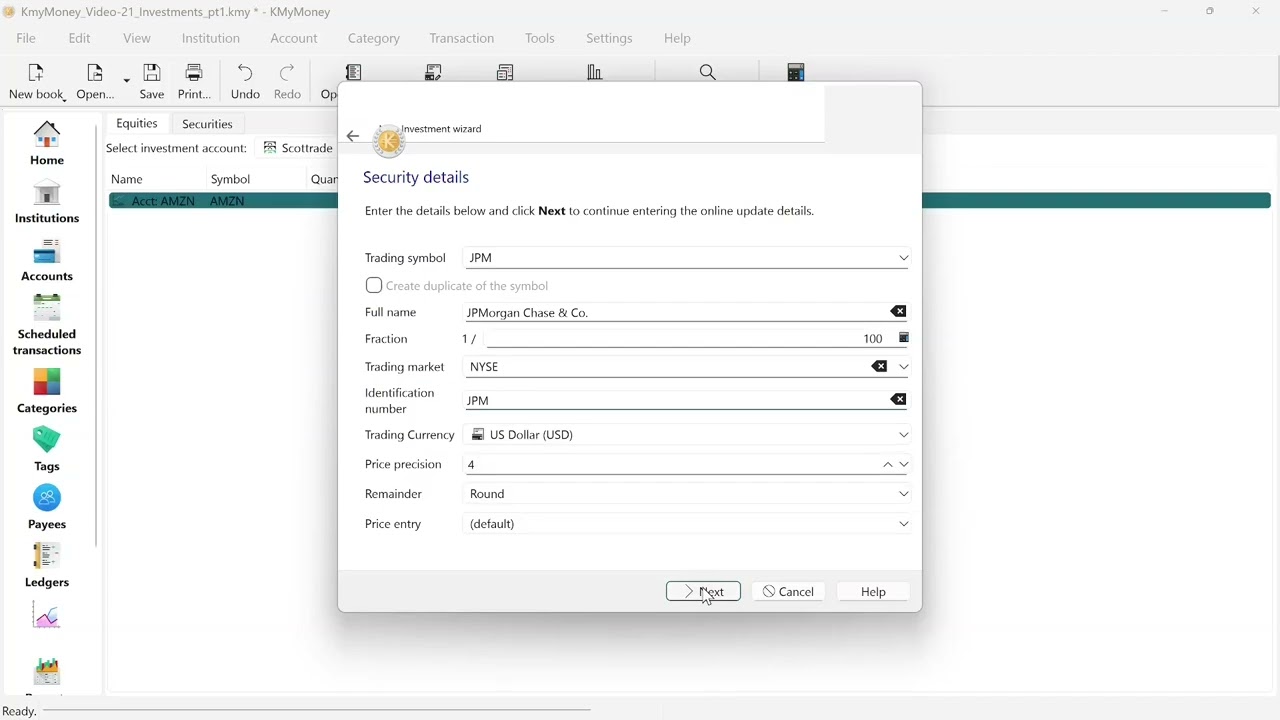Image resolution: width=1280 pixels, height=720 pixels.
Task: Expand the Trading symbol dropdown
Action: tap(904, 258)
